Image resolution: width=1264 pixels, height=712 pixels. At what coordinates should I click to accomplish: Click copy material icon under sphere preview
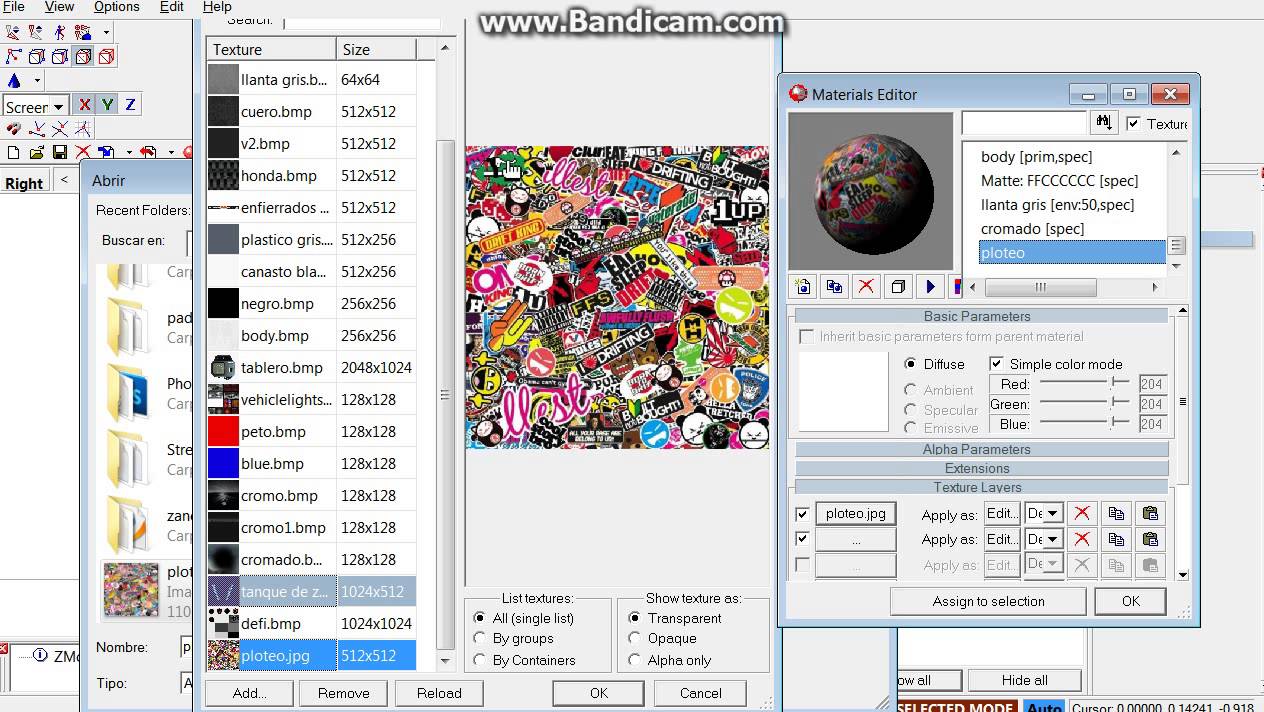(834, 287)
